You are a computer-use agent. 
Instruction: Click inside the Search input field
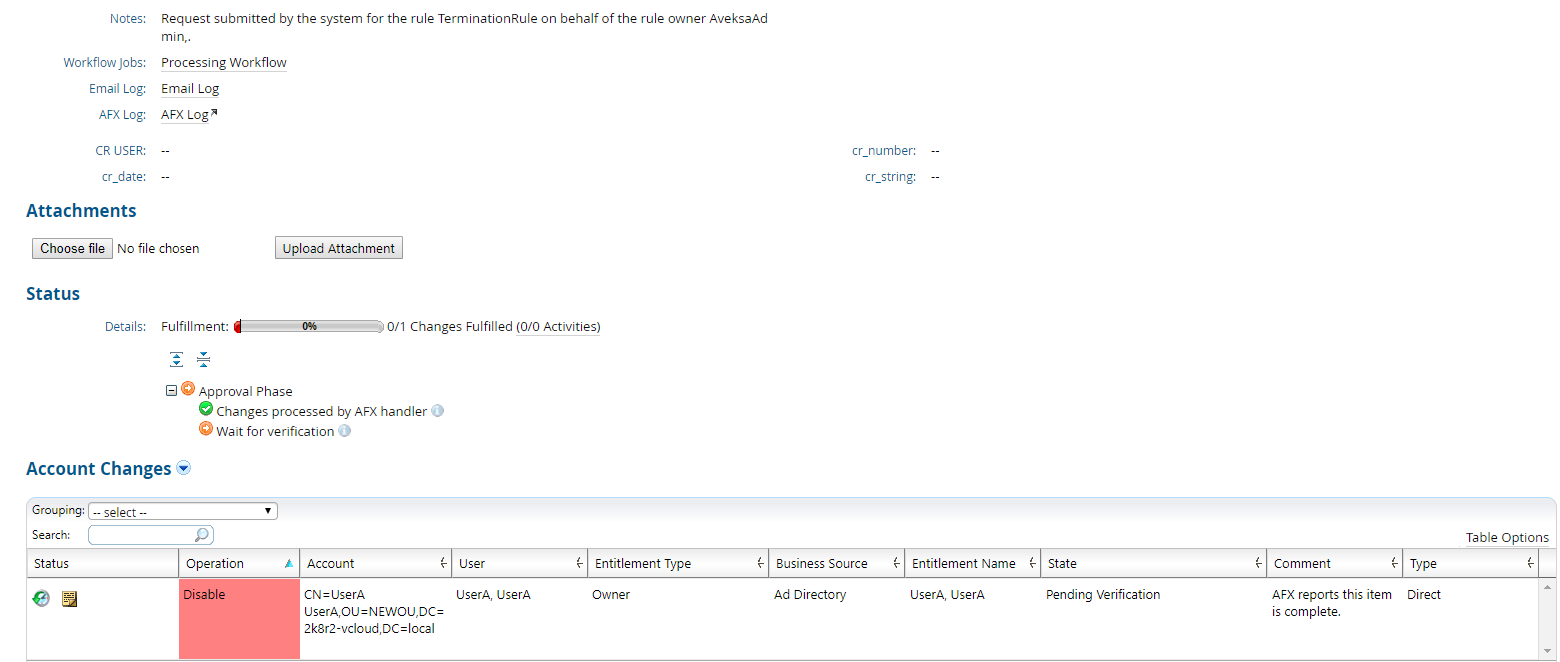pos(142,535)
